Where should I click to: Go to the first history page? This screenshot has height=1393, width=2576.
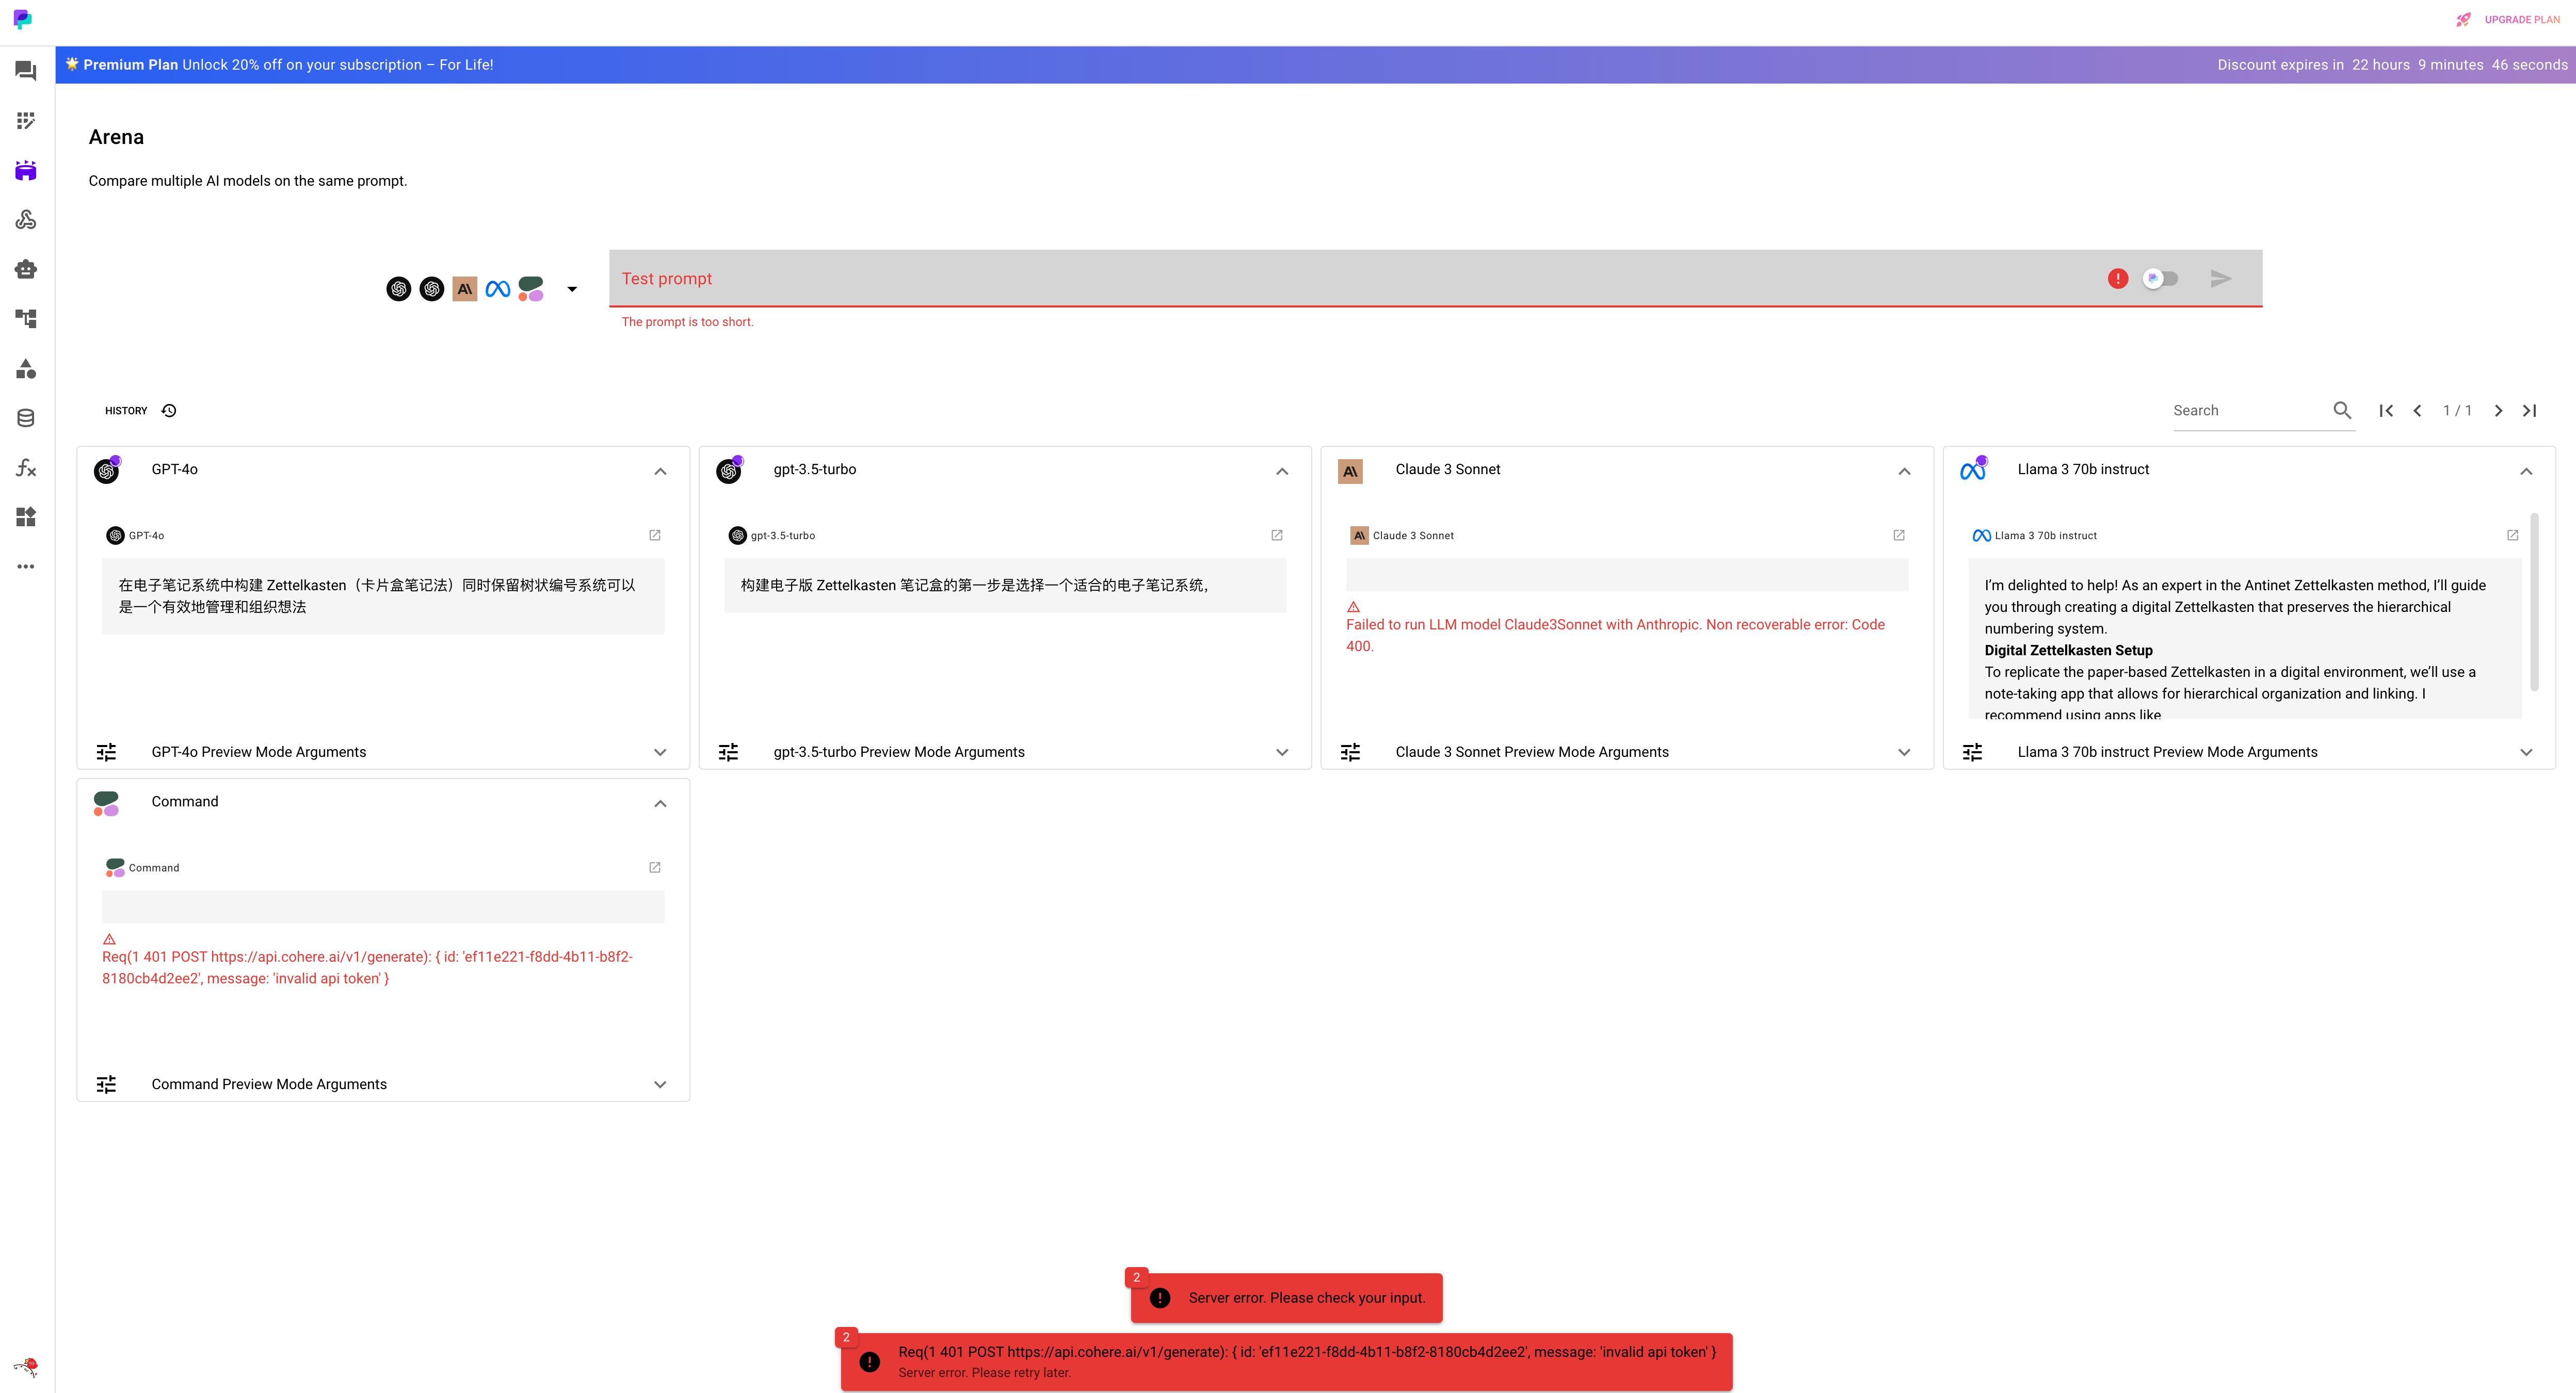(2386, 410)
